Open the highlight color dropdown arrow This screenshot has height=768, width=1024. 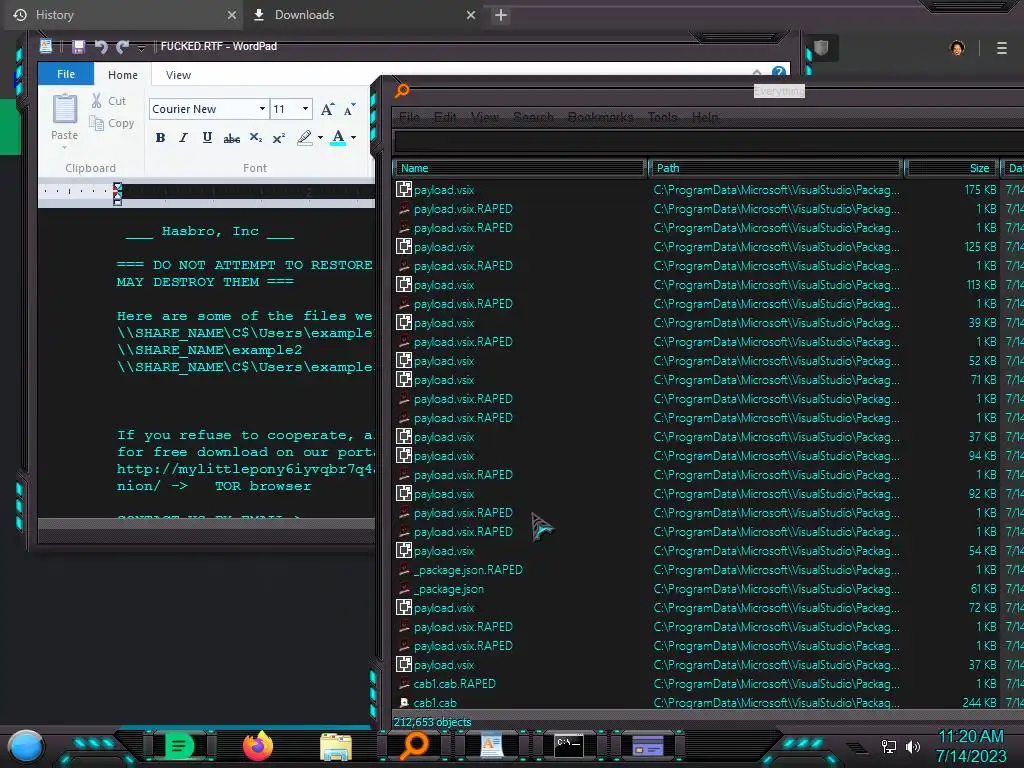point(320,138)
